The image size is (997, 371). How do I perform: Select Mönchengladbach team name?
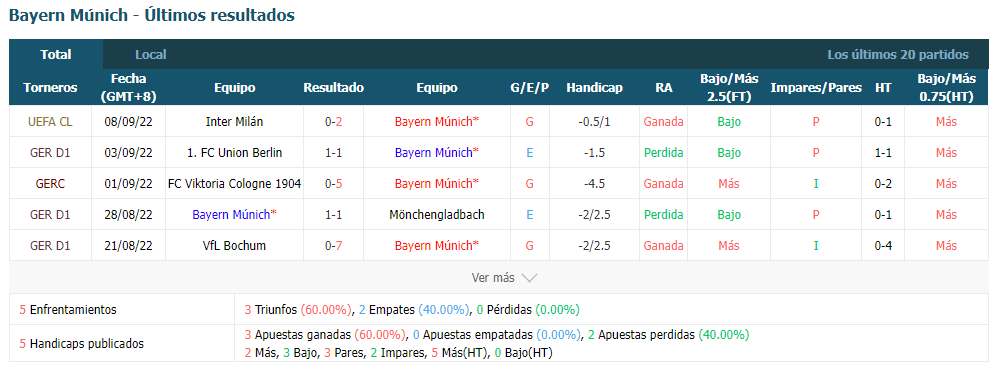(x=437, y=215)
